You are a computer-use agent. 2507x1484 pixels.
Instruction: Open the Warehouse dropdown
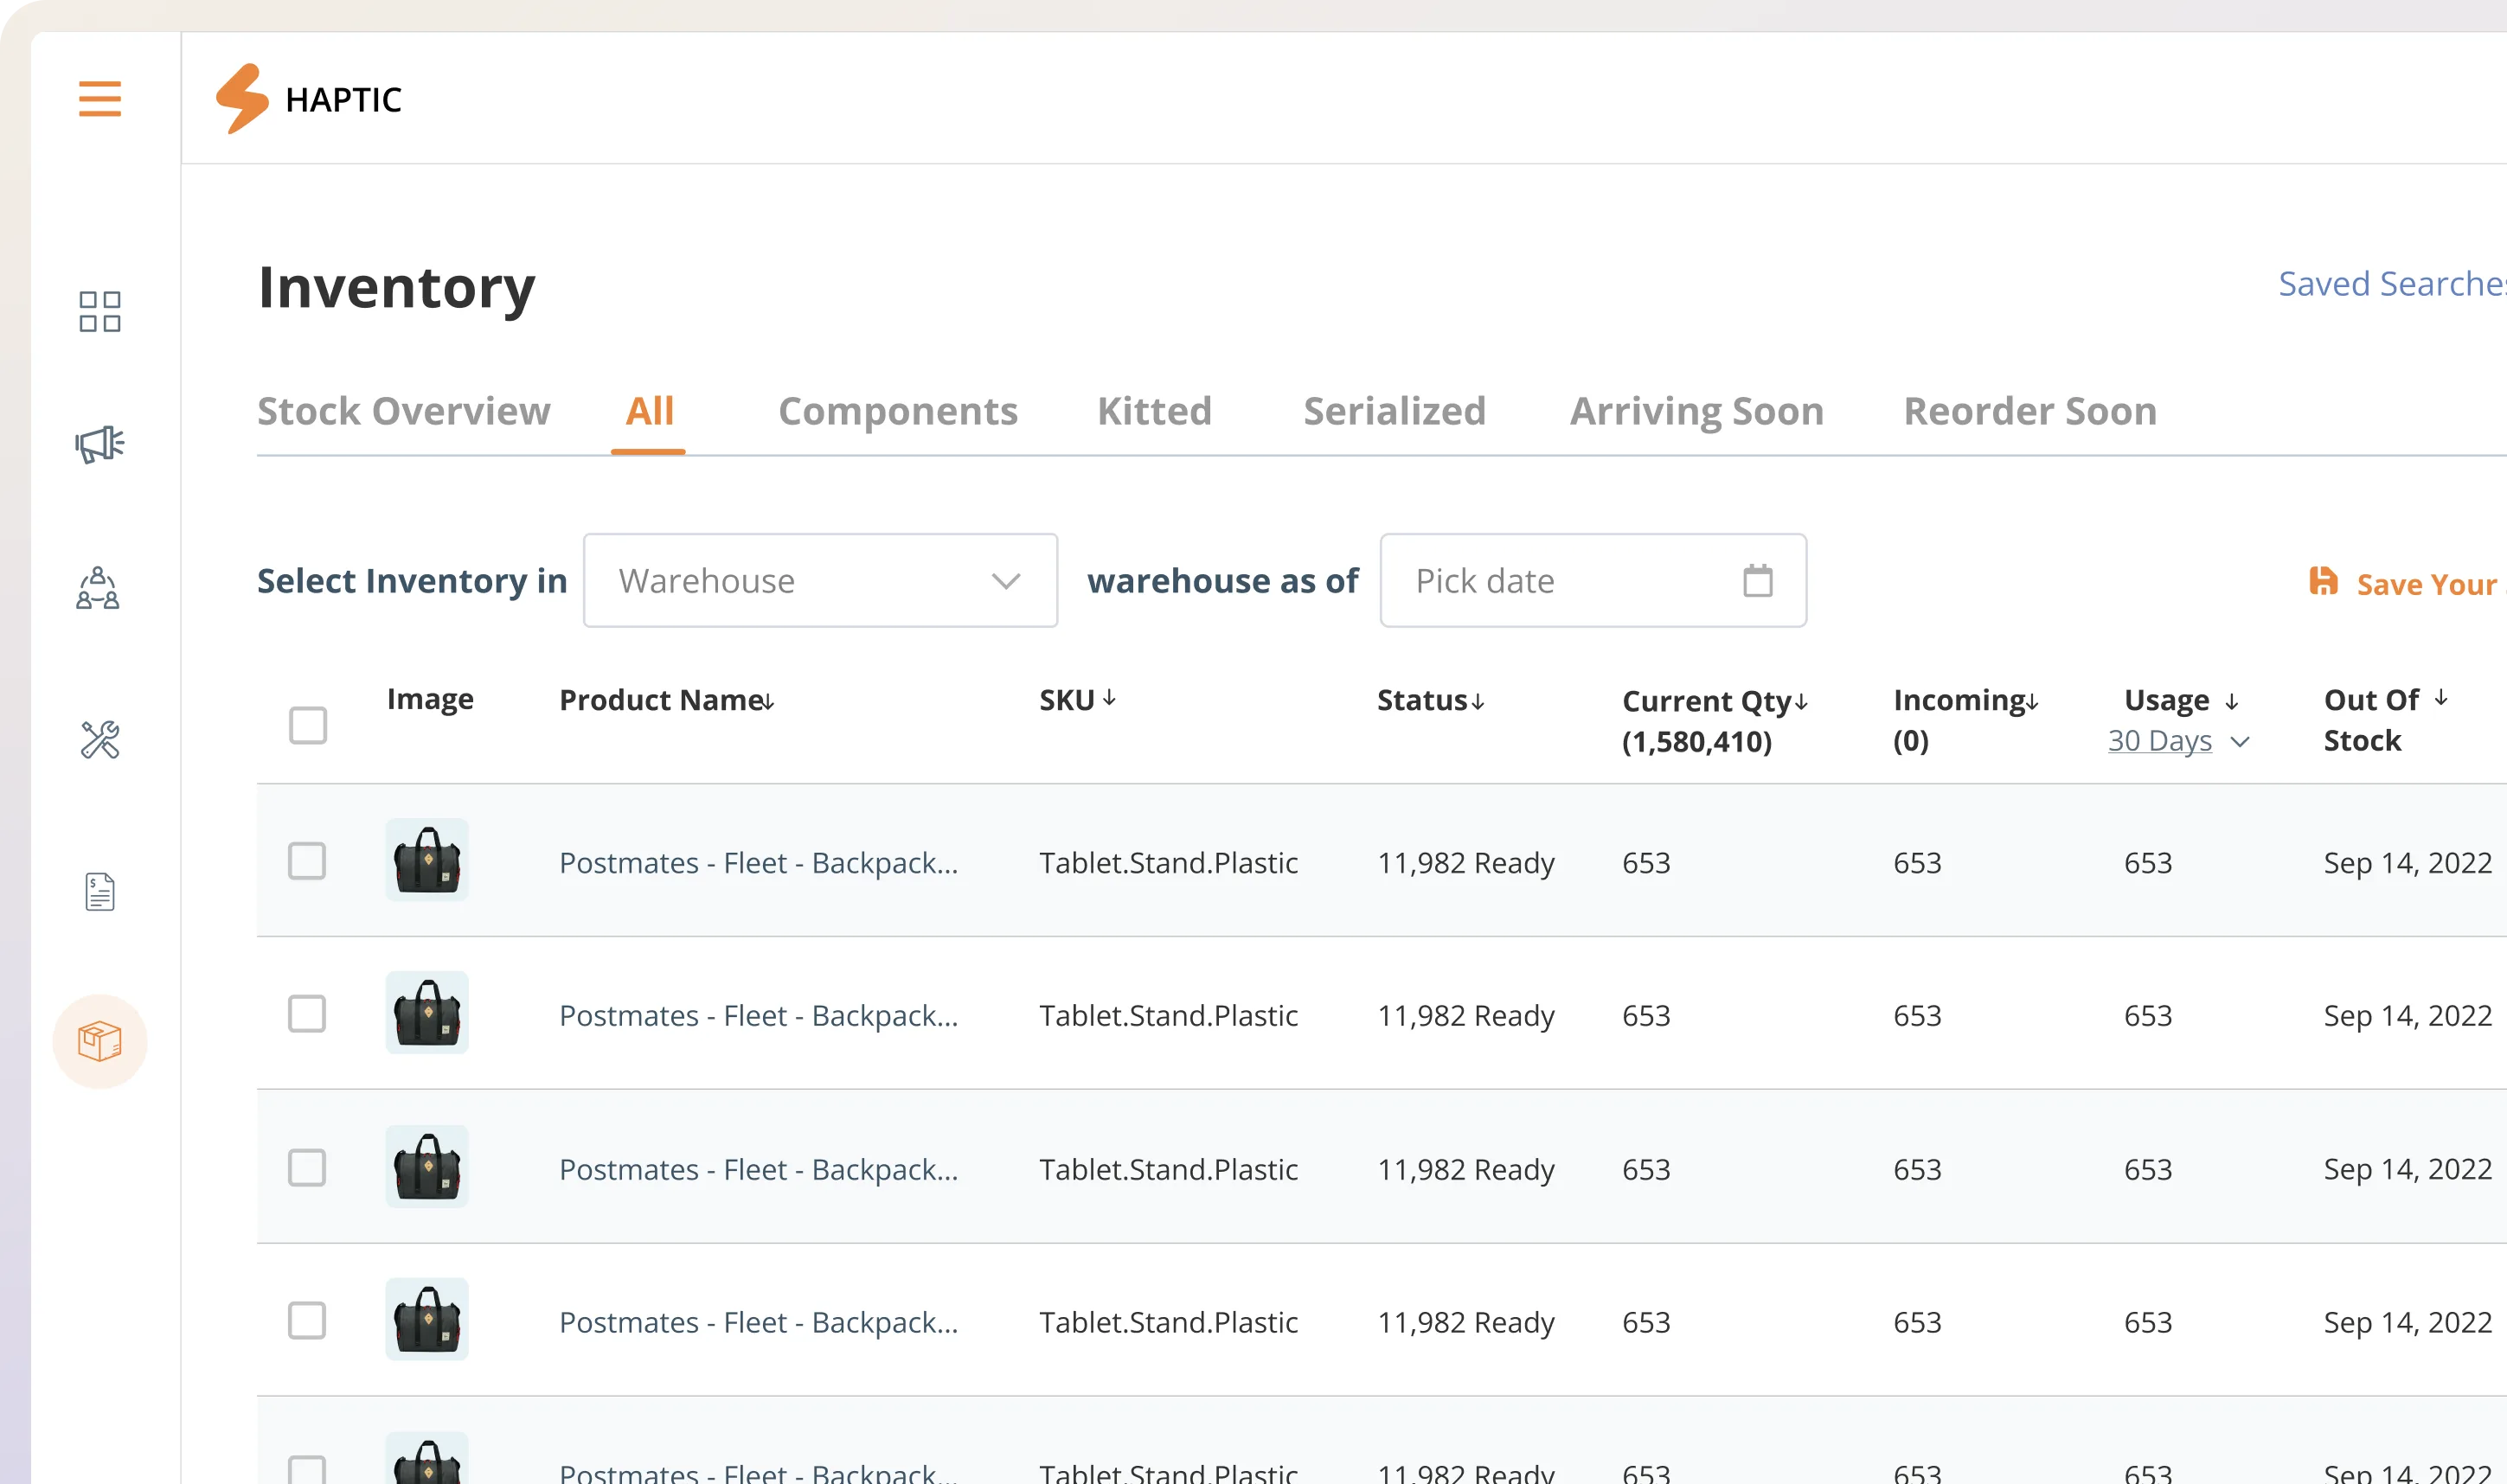[820, 581]
